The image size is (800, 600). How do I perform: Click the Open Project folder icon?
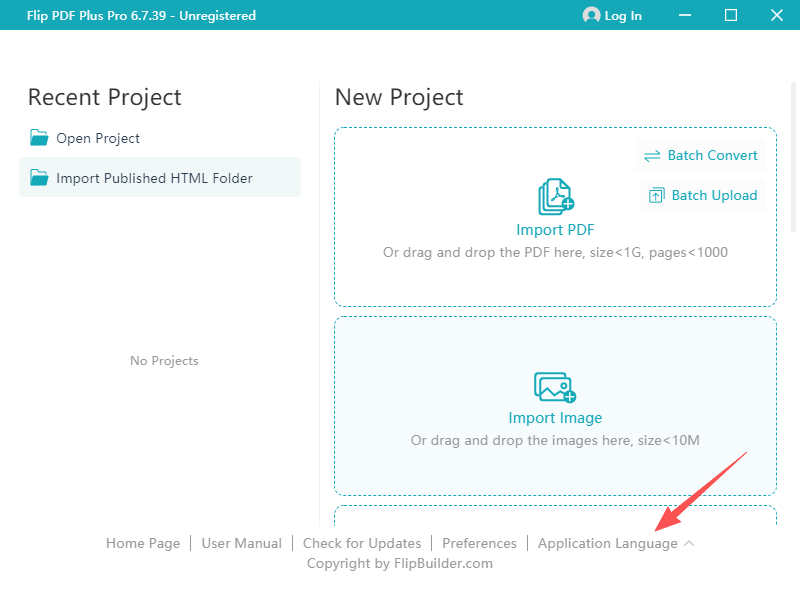point(39,138)
